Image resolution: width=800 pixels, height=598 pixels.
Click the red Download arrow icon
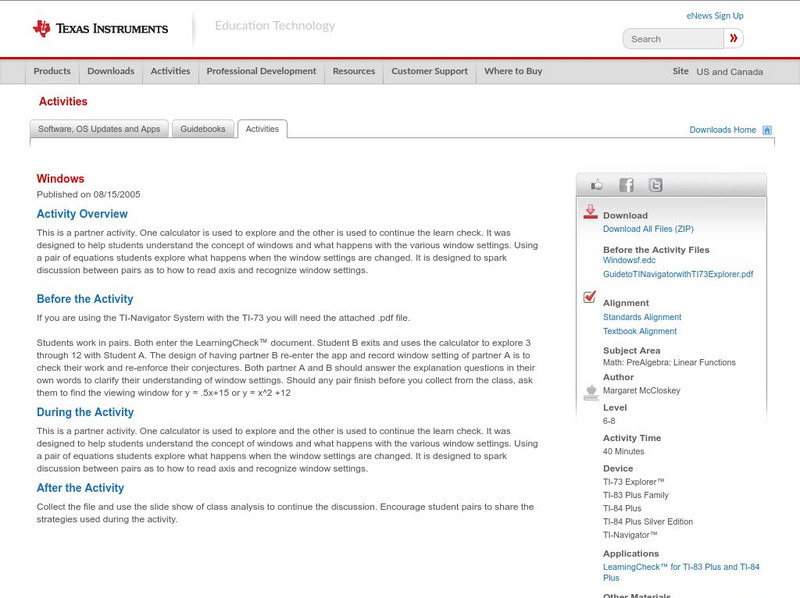[589, 212]
